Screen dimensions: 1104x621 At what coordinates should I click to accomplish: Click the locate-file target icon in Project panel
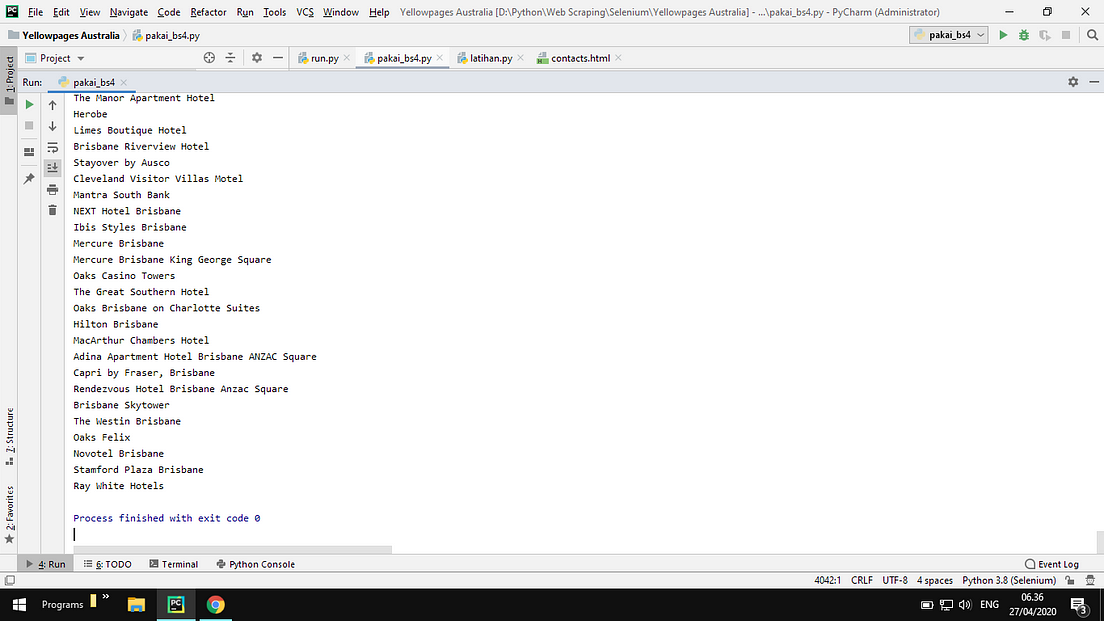coord(209,58)
